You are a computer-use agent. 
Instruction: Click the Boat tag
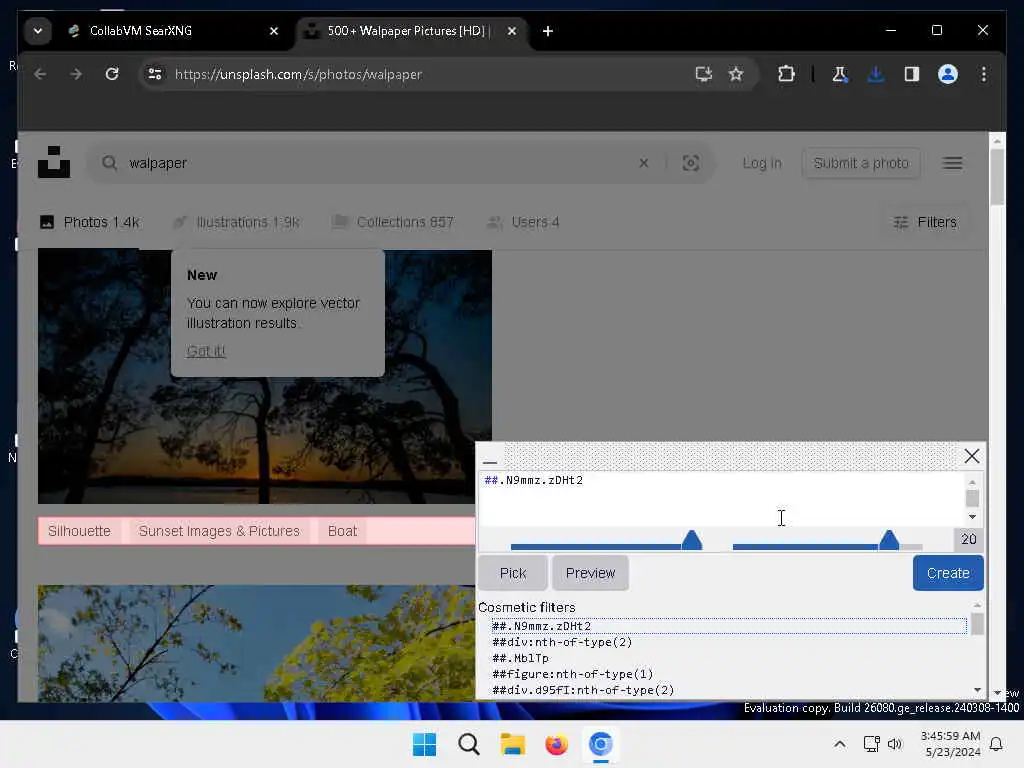[342, 531]
